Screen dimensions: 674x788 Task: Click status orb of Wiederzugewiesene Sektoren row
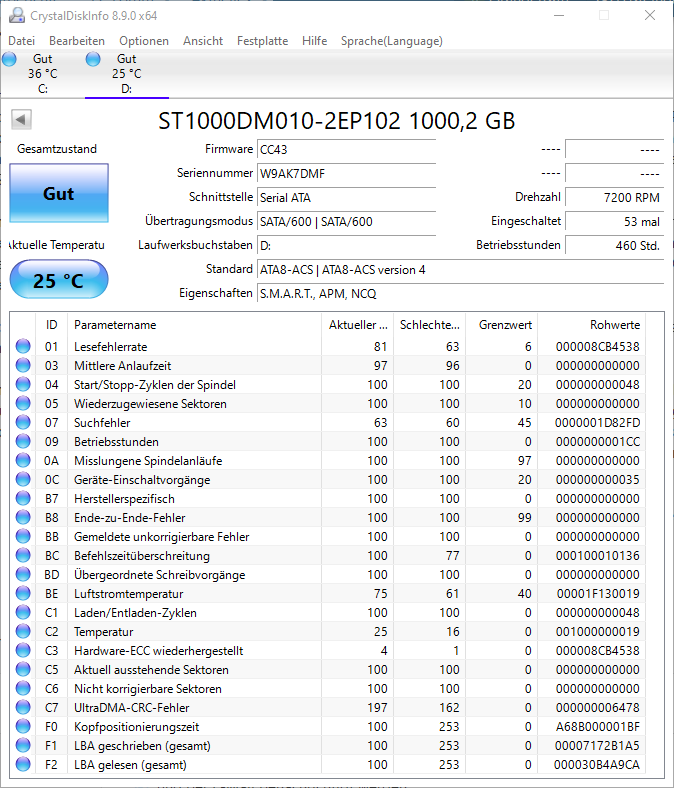(23, 404)
